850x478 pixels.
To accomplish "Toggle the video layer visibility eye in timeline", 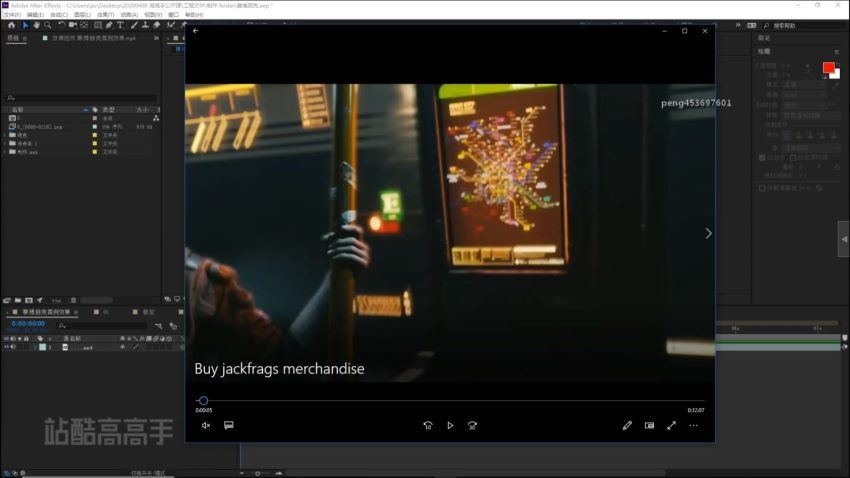I will (6, 347).
